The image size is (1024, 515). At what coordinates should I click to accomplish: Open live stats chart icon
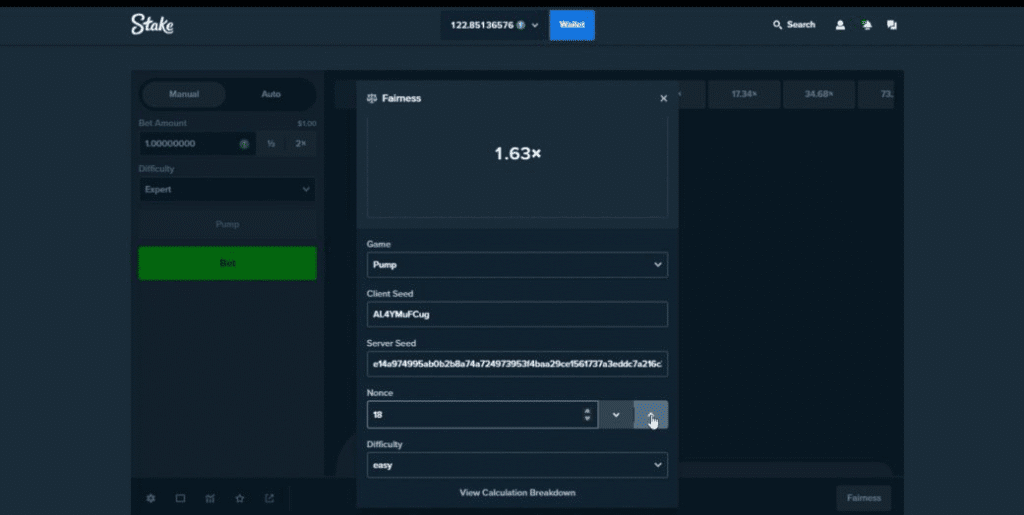coord(210,498)
